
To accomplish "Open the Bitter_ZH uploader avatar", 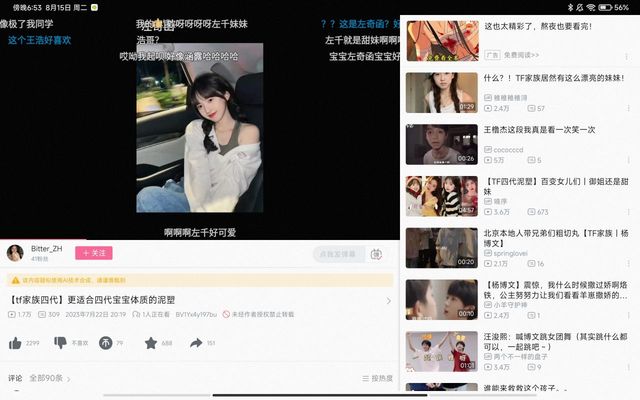I will pyautogui.click(x=15, y=253).
